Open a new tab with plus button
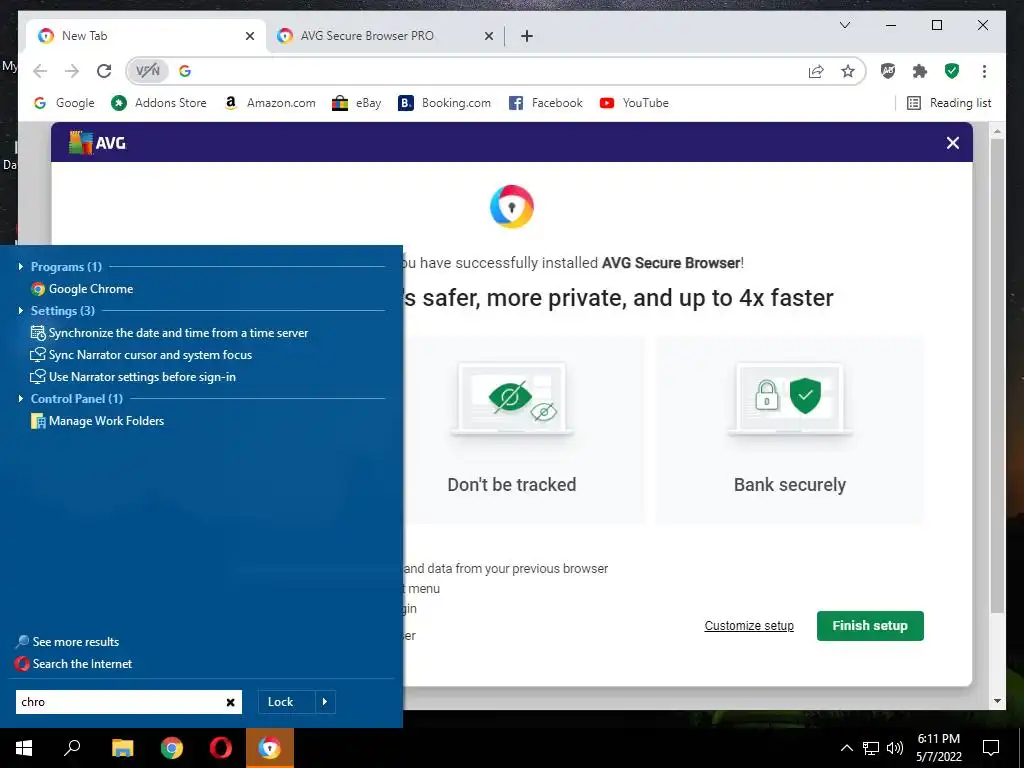The width and height of the screenshot is (1024, 768). [527, 36]
